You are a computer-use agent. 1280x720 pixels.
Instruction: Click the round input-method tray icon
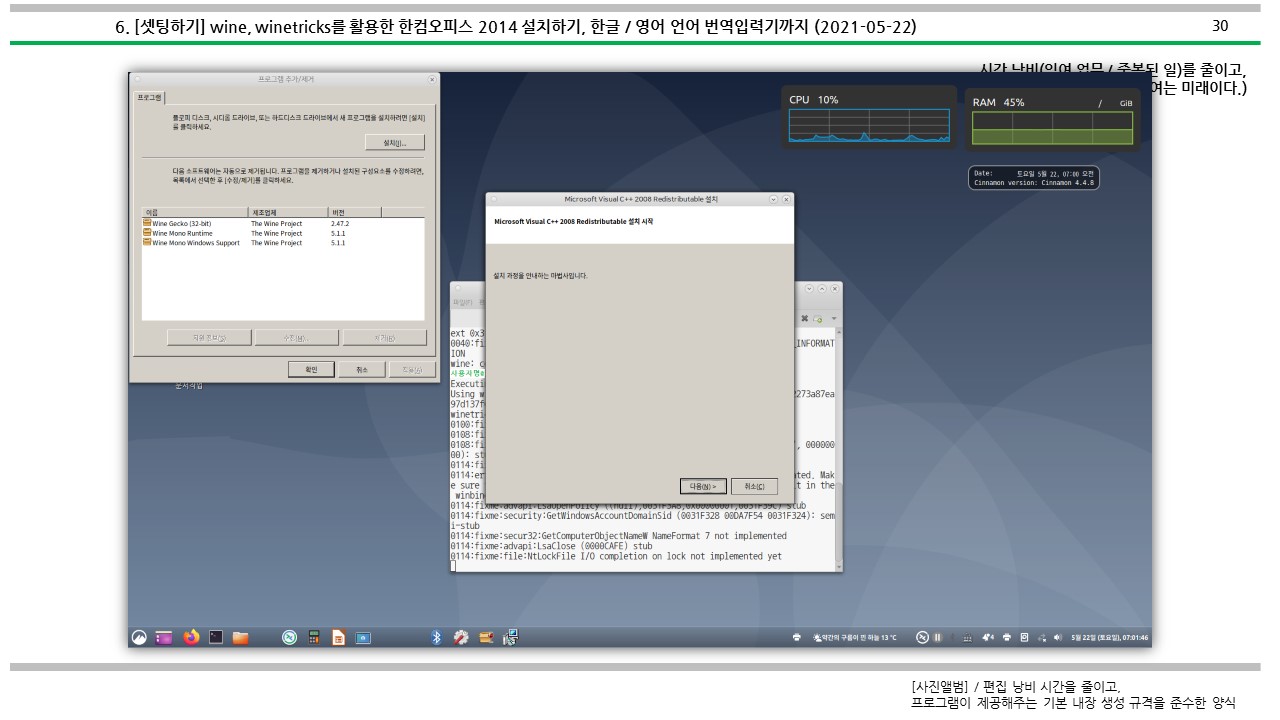922,637
